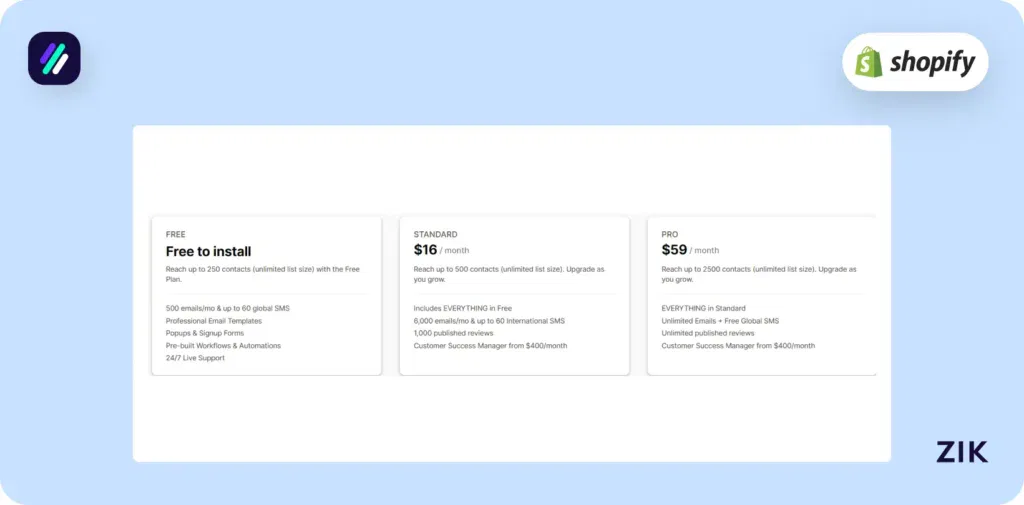Select the STANDARD plan label

[436, 235]
